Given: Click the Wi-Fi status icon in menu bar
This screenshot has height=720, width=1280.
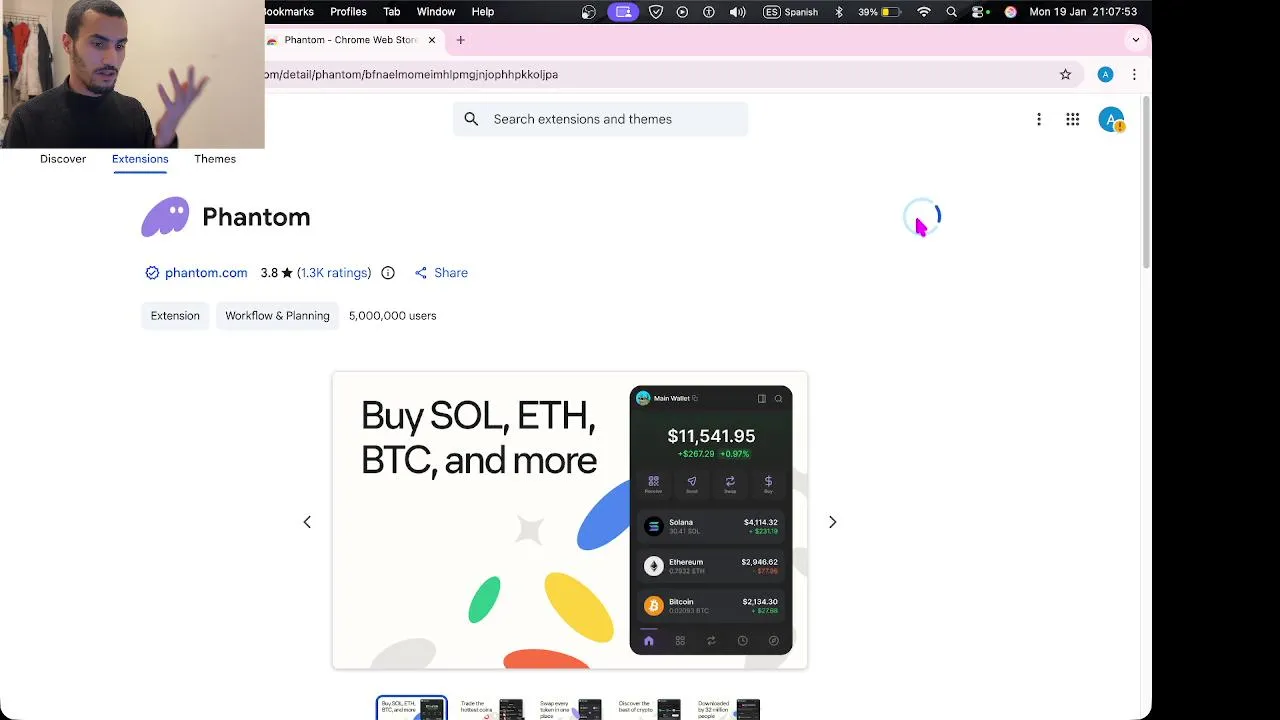Looking at the screenshot, I should (924, 12).
